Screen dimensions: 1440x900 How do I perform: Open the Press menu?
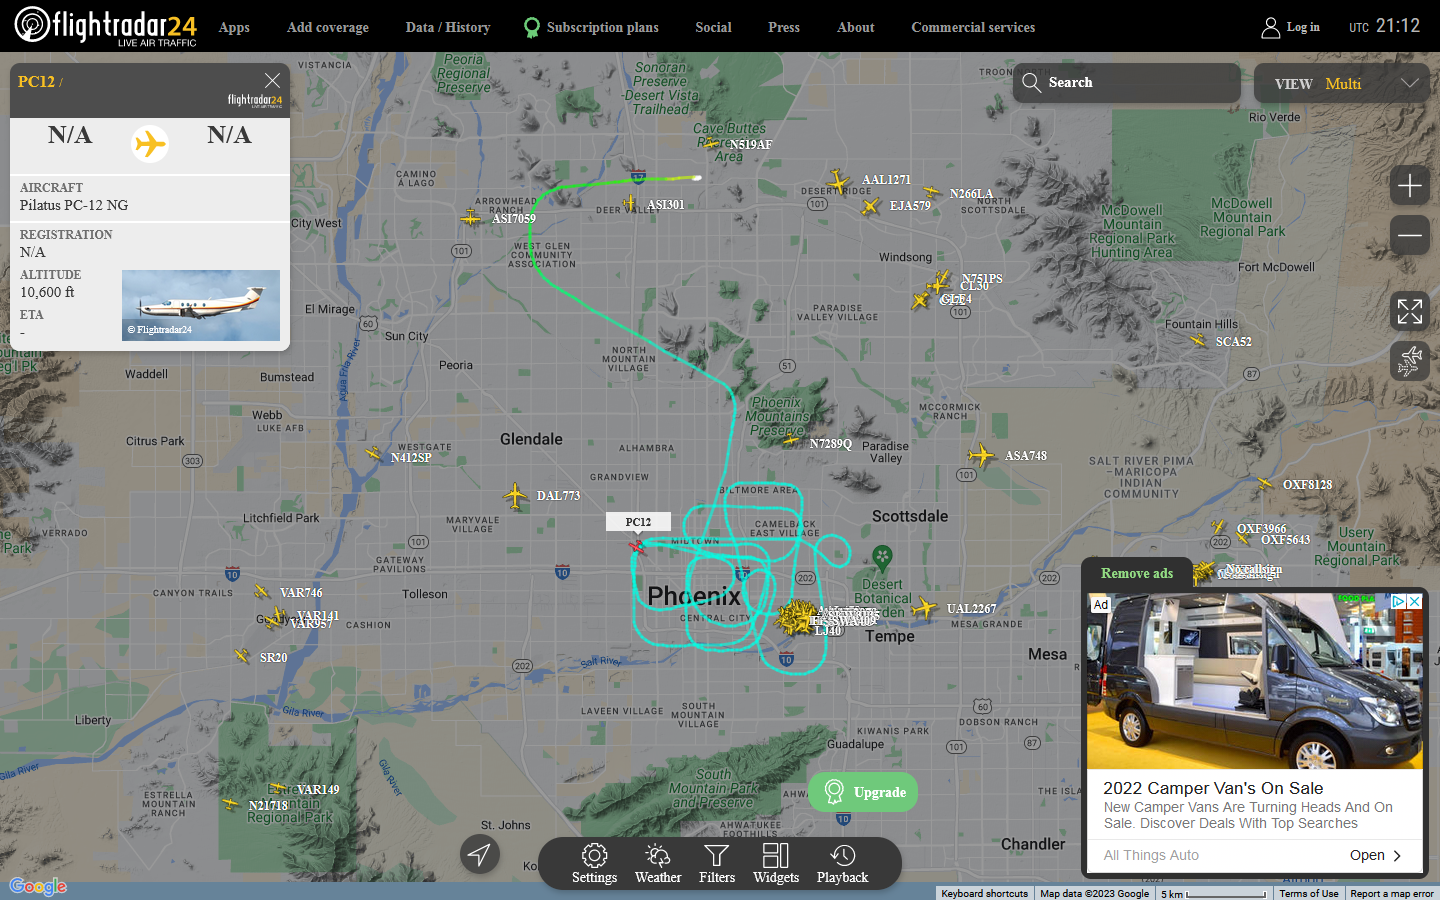(784, 27)
